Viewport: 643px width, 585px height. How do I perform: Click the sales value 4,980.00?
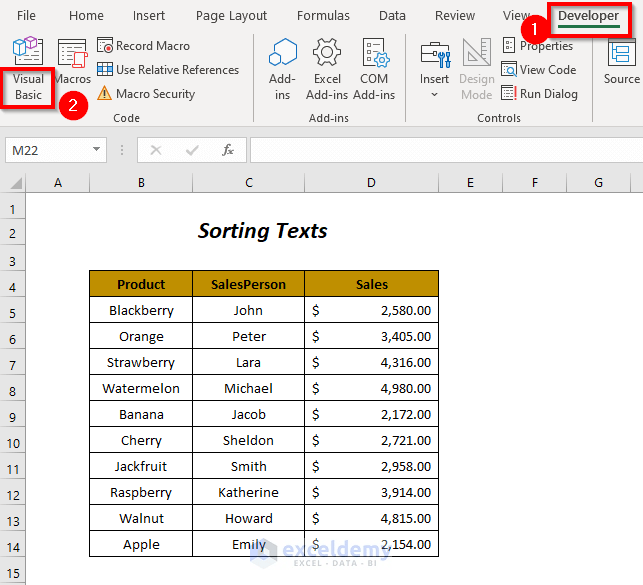click(372, 388)
